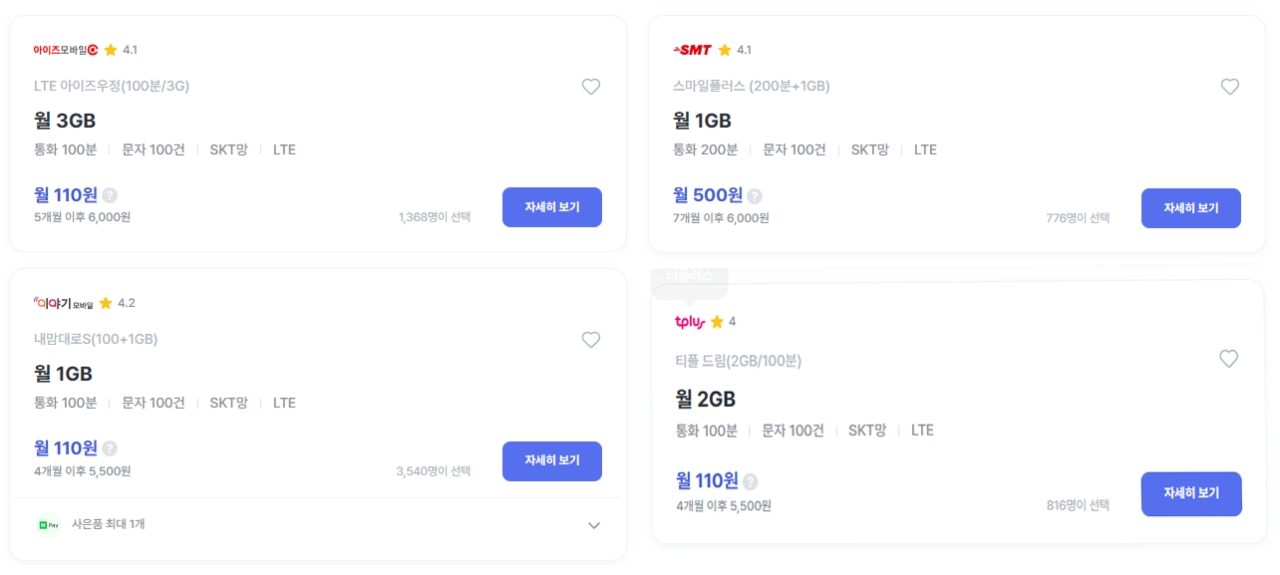
Task: Click the 아이즈모바일 carrier logo
Action: [x=66, y=49]
